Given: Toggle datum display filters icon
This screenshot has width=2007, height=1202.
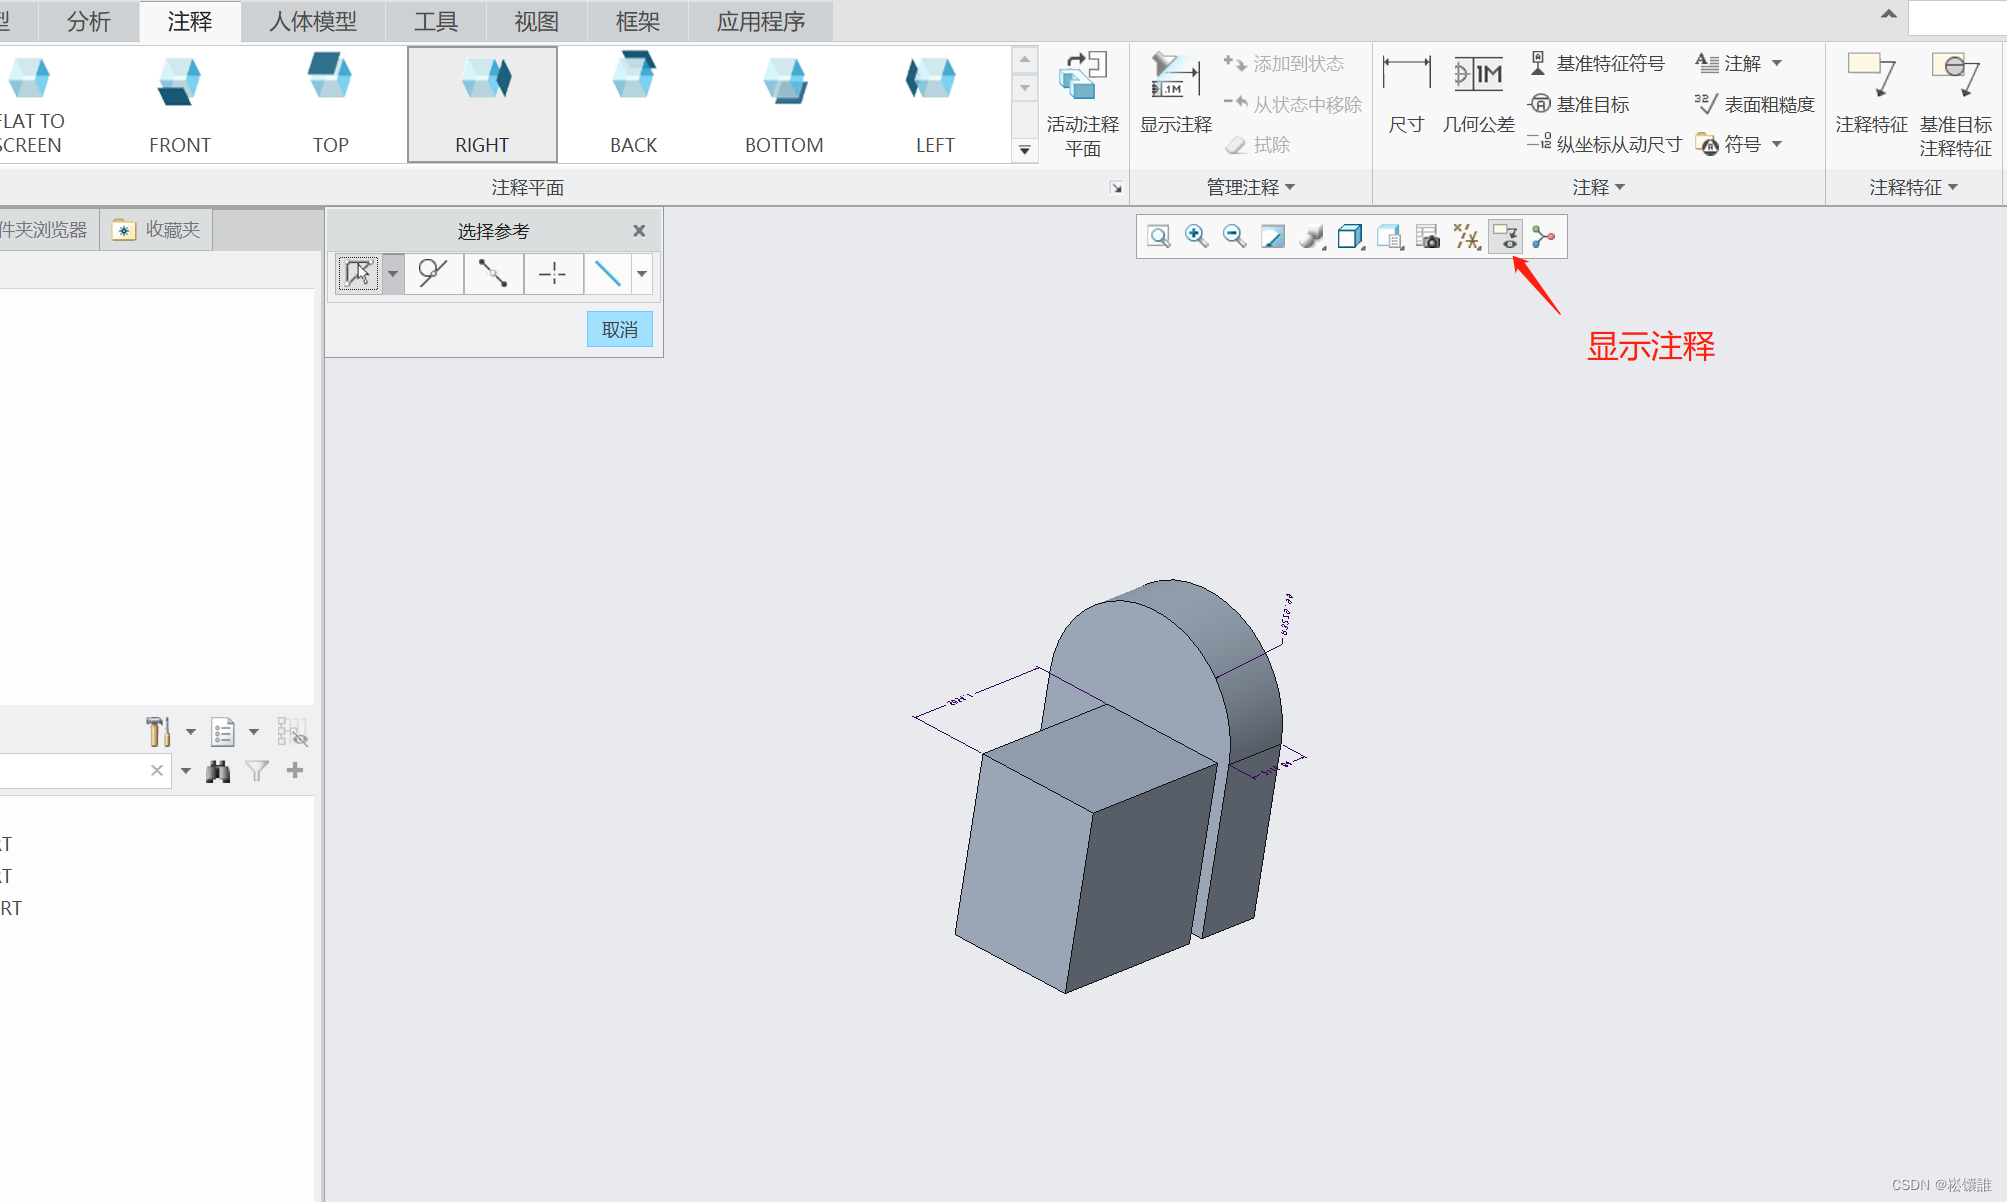Looking at the screenshot, I should 1466,237.
